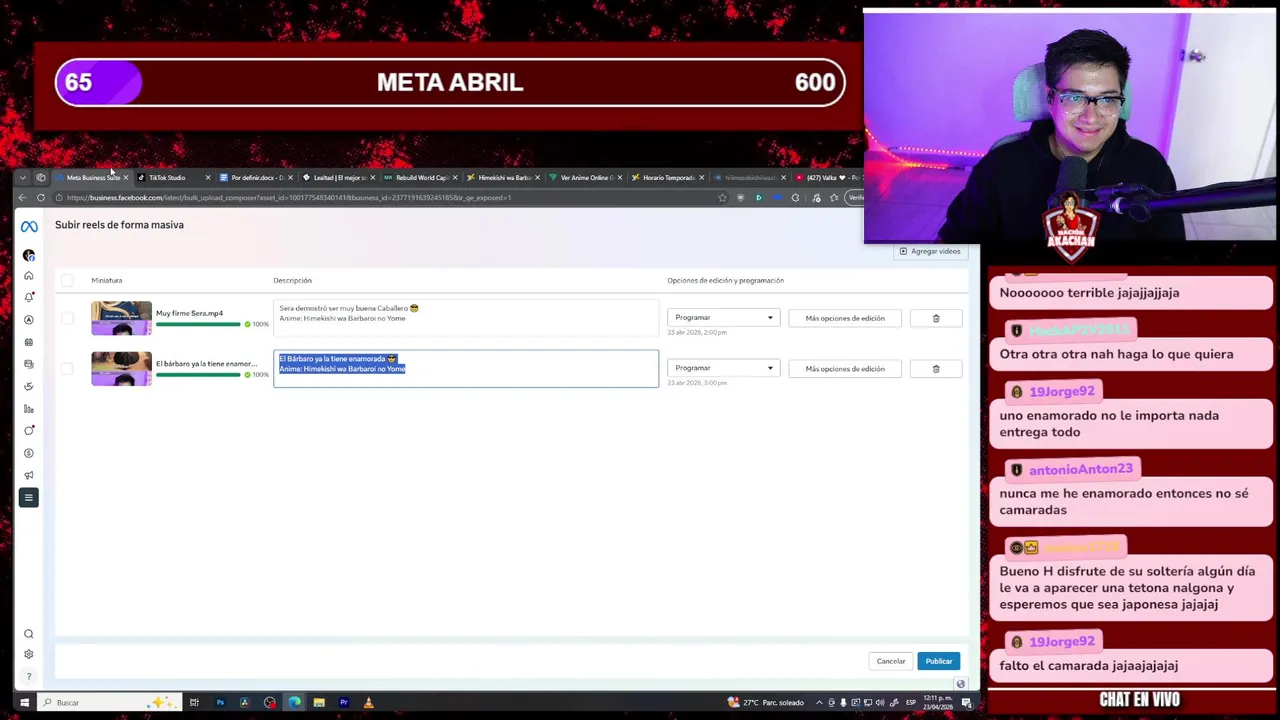Click the taskbar clock showing 12:11 p. m.
Viewport: 1280px width, 720px height.
(x=940, y=703)
